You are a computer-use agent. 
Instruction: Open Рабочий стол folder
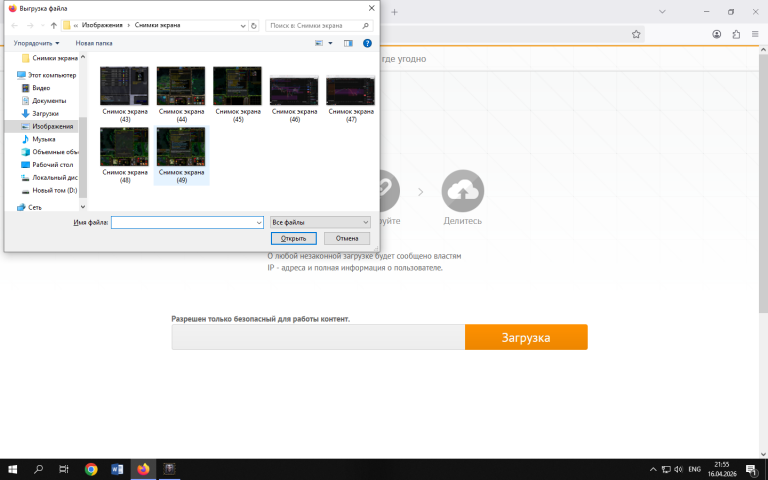47,165
